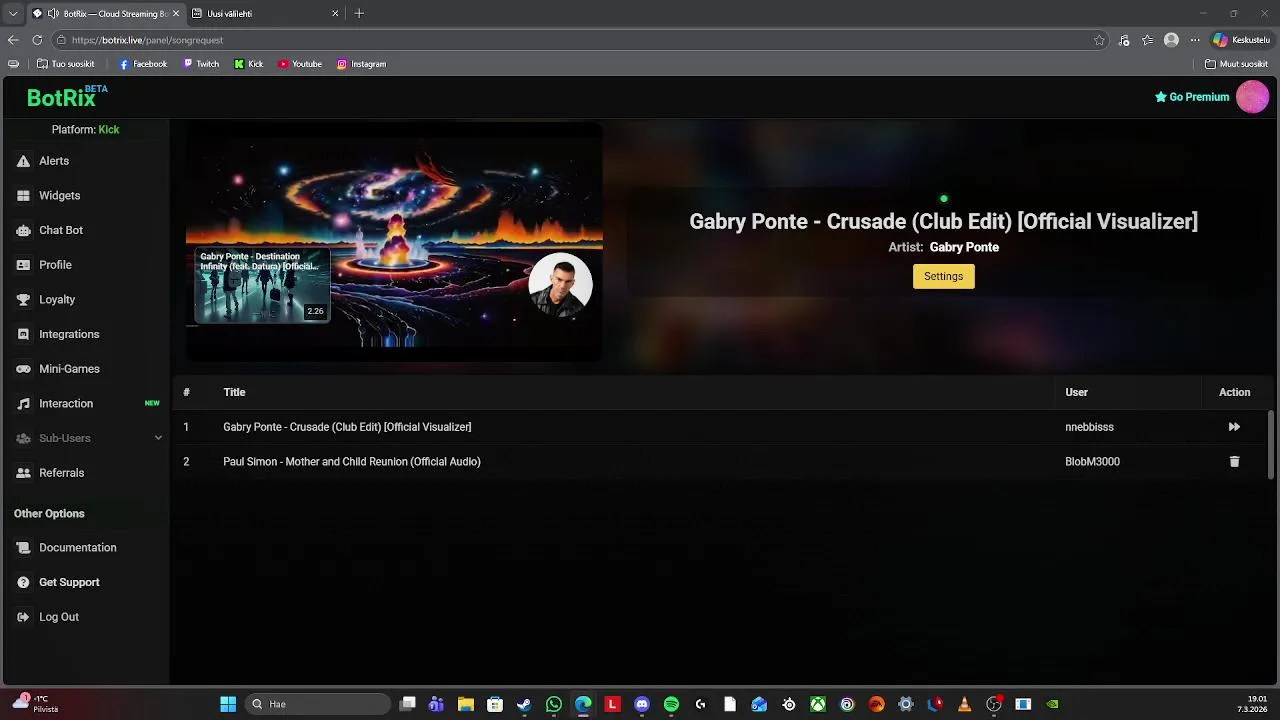This screenshot has width=1280, height=720.
Task: Click the Destination Infinity mini video preview
Action: tap(262, 286)
